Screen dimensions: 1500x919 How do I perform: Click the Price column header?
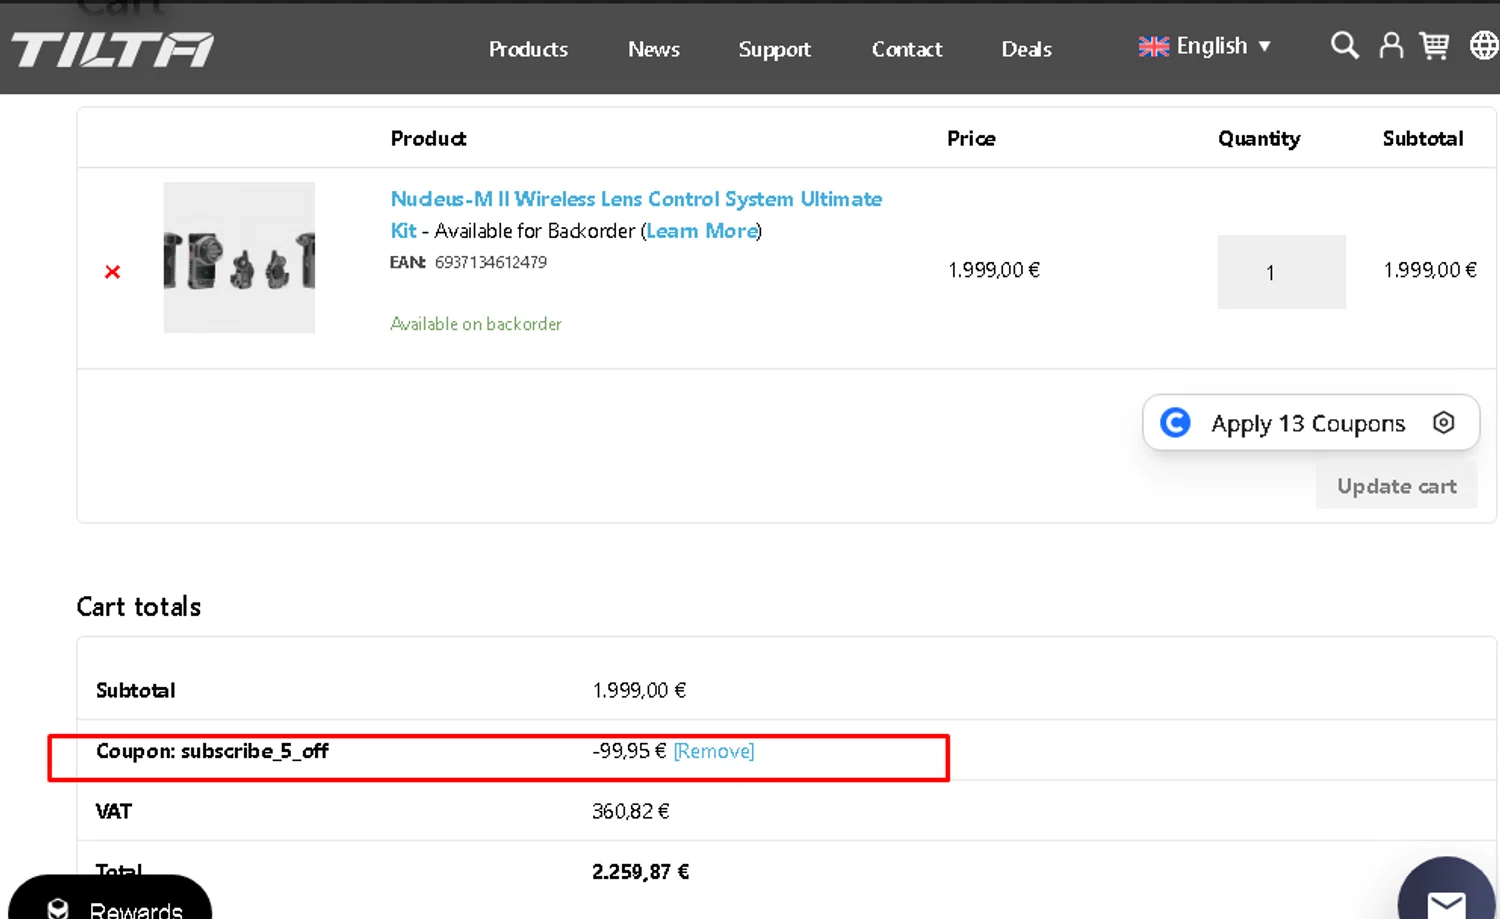click(971, 138)
